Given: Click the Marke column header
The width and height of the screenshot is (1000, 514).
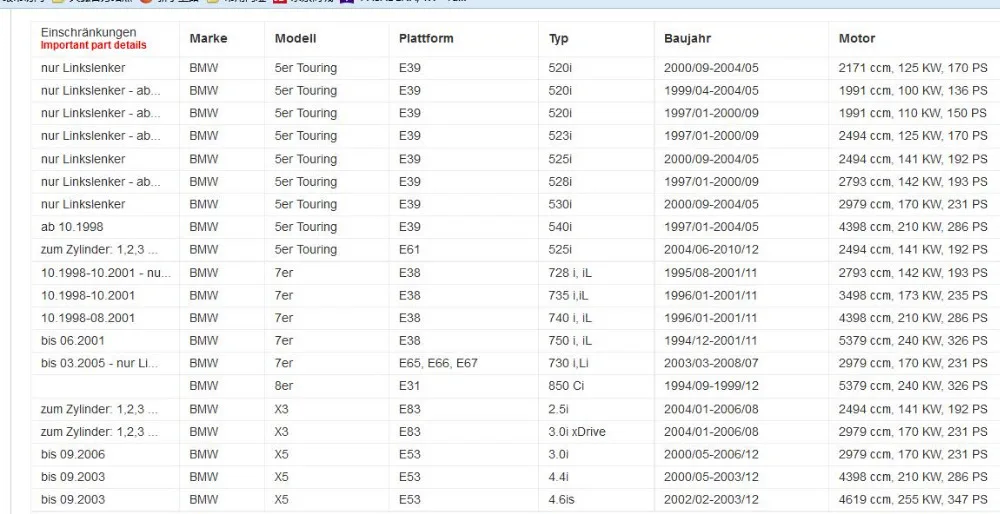Looking at the screenshot, I should coord(208,38).
